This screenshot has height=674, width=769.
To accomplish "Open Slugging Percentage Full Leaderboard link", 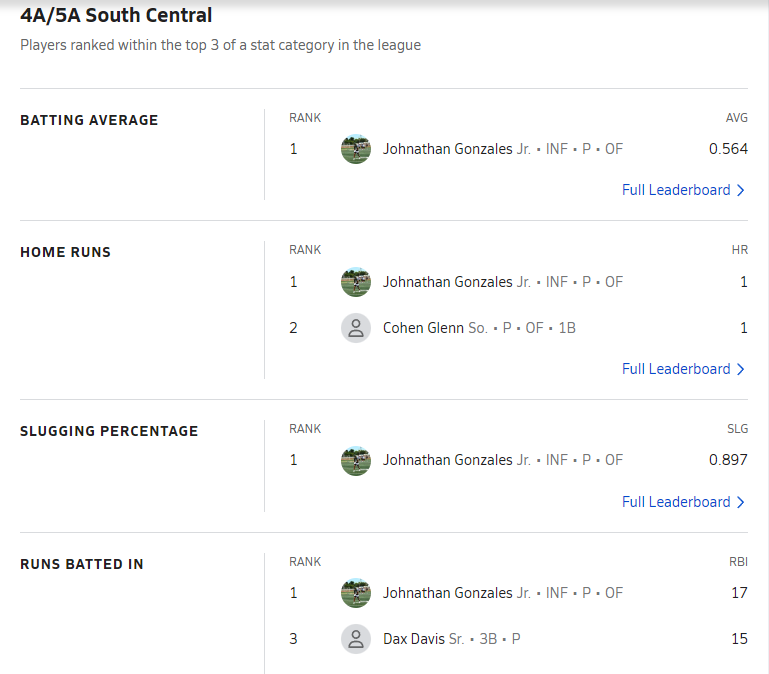I will (x=676, y=502).
